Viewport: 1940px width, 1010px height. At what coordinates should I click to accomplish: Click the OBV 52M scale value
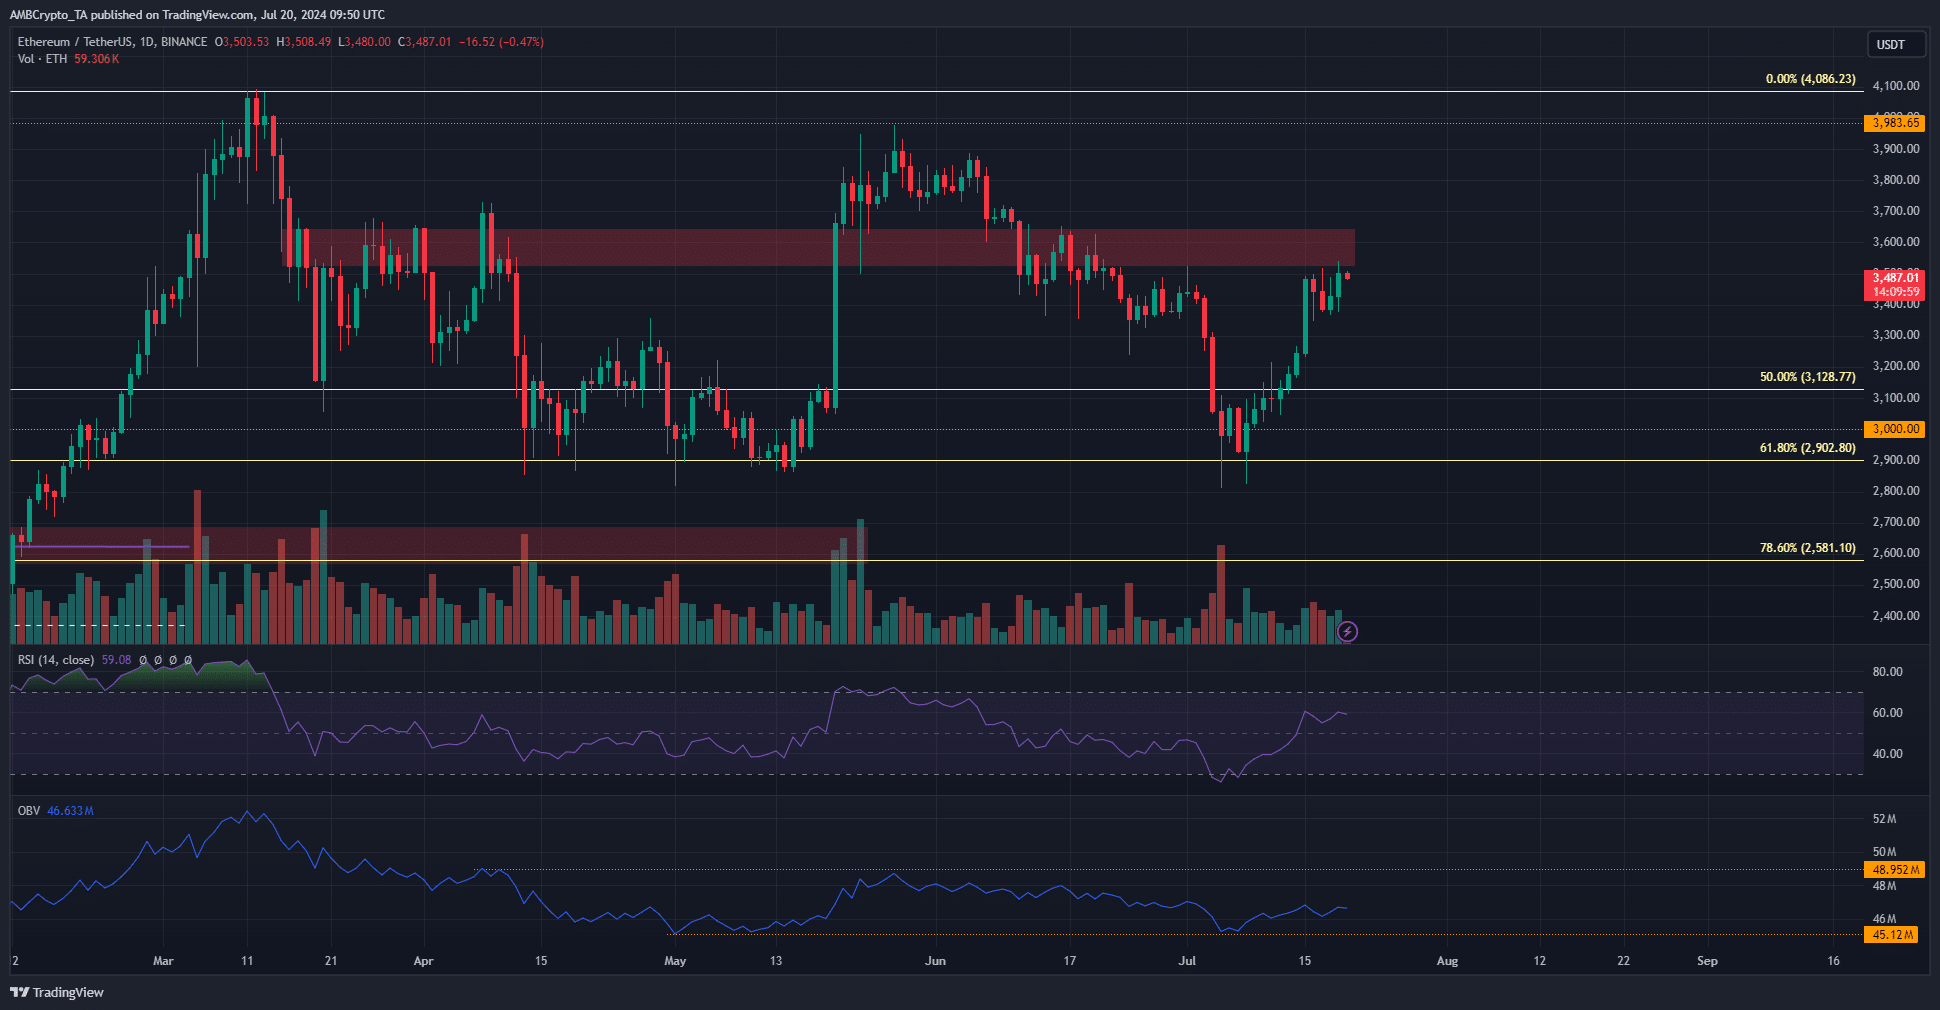coord(1884,819)
